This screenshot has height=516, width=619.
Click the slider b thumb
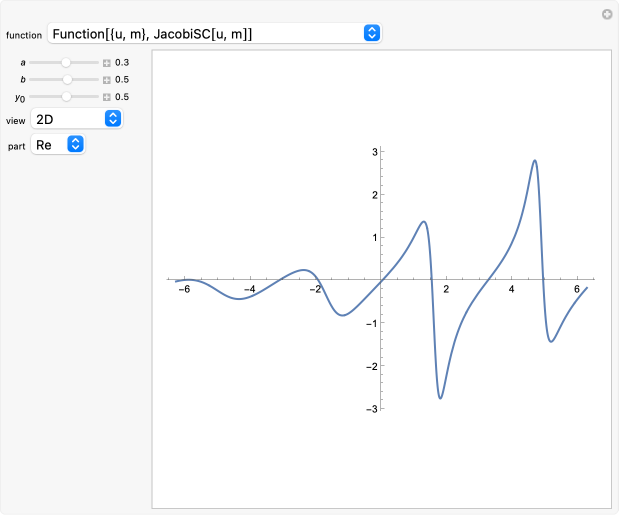point(68,79)
